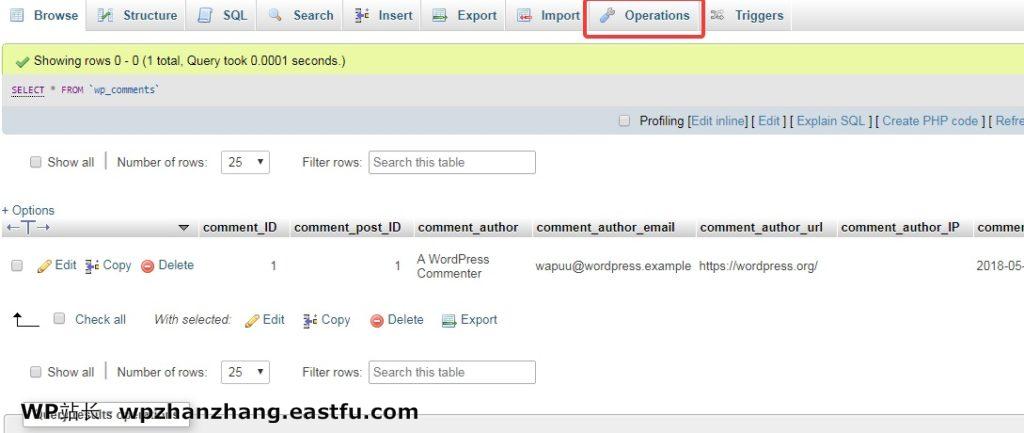The height and width of the screenshot is (433, 1024).
Task: Click the With selected pencil Edit icon
Action: point(252,321)
